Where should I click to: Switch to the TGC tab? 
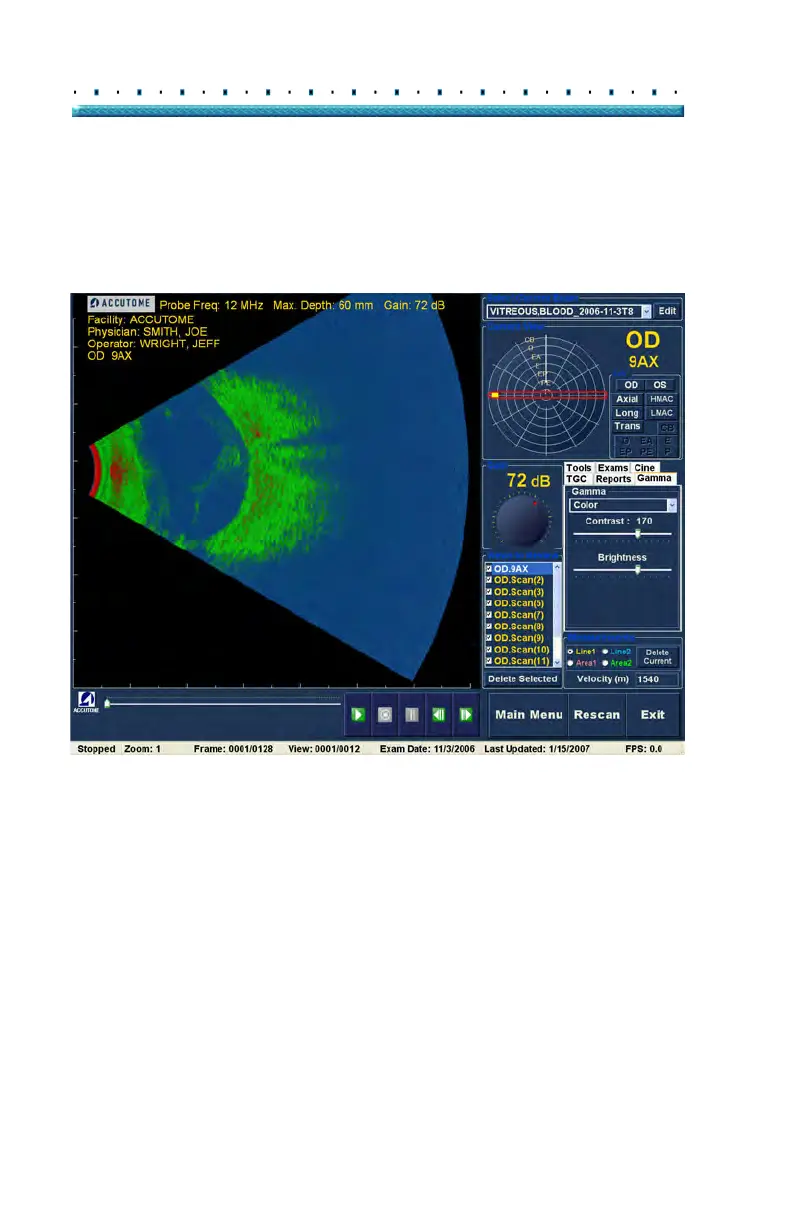point(577,479)
